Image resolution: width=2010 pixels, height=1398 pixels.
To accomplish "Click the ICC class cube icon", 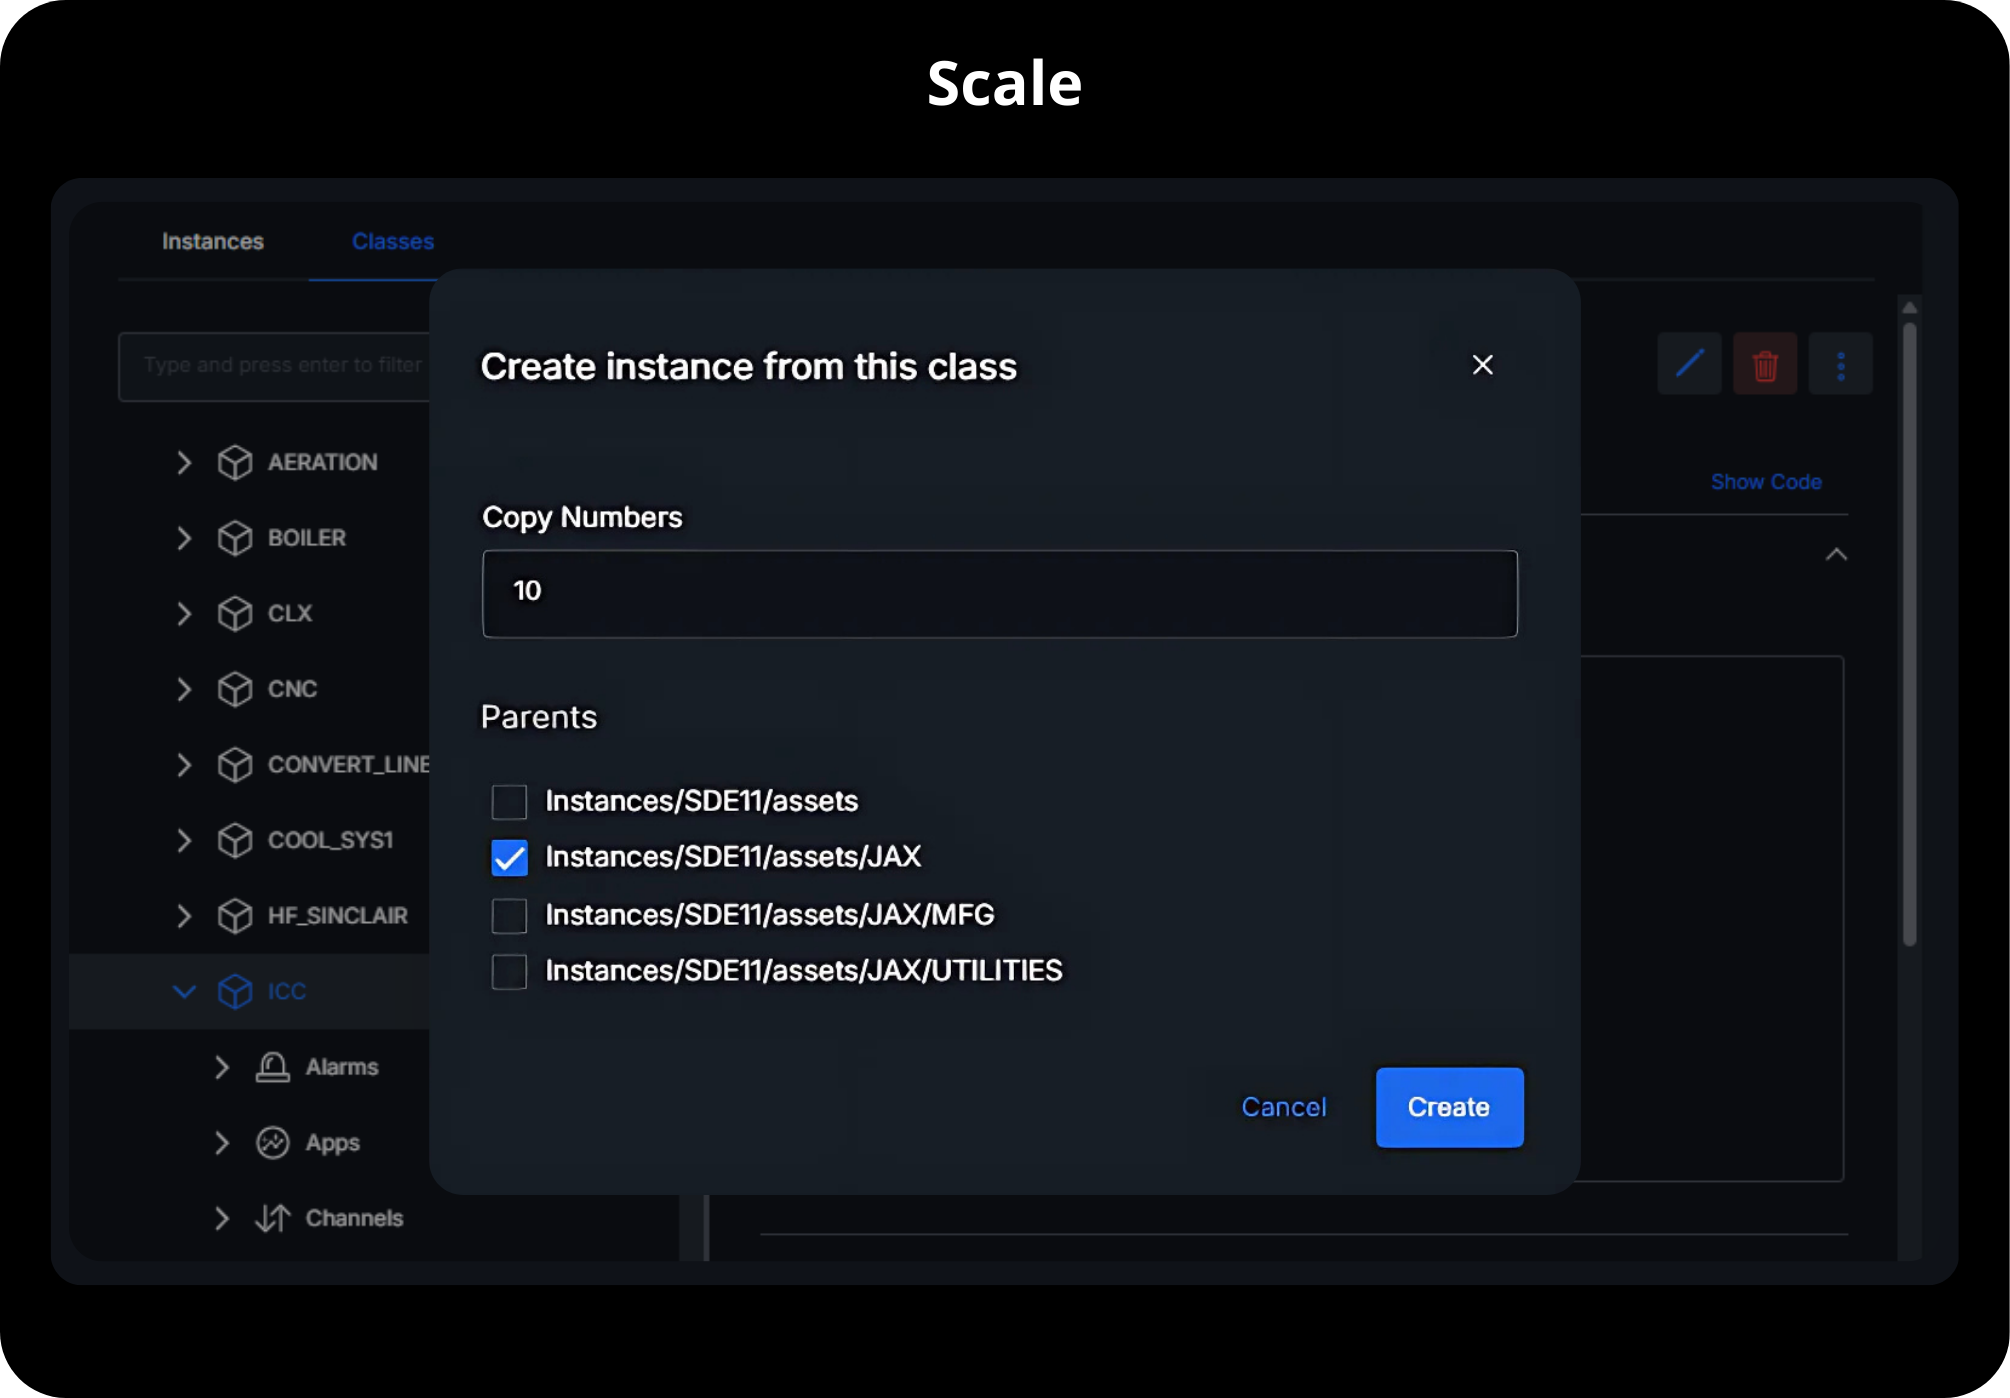I will click(235, 991).
